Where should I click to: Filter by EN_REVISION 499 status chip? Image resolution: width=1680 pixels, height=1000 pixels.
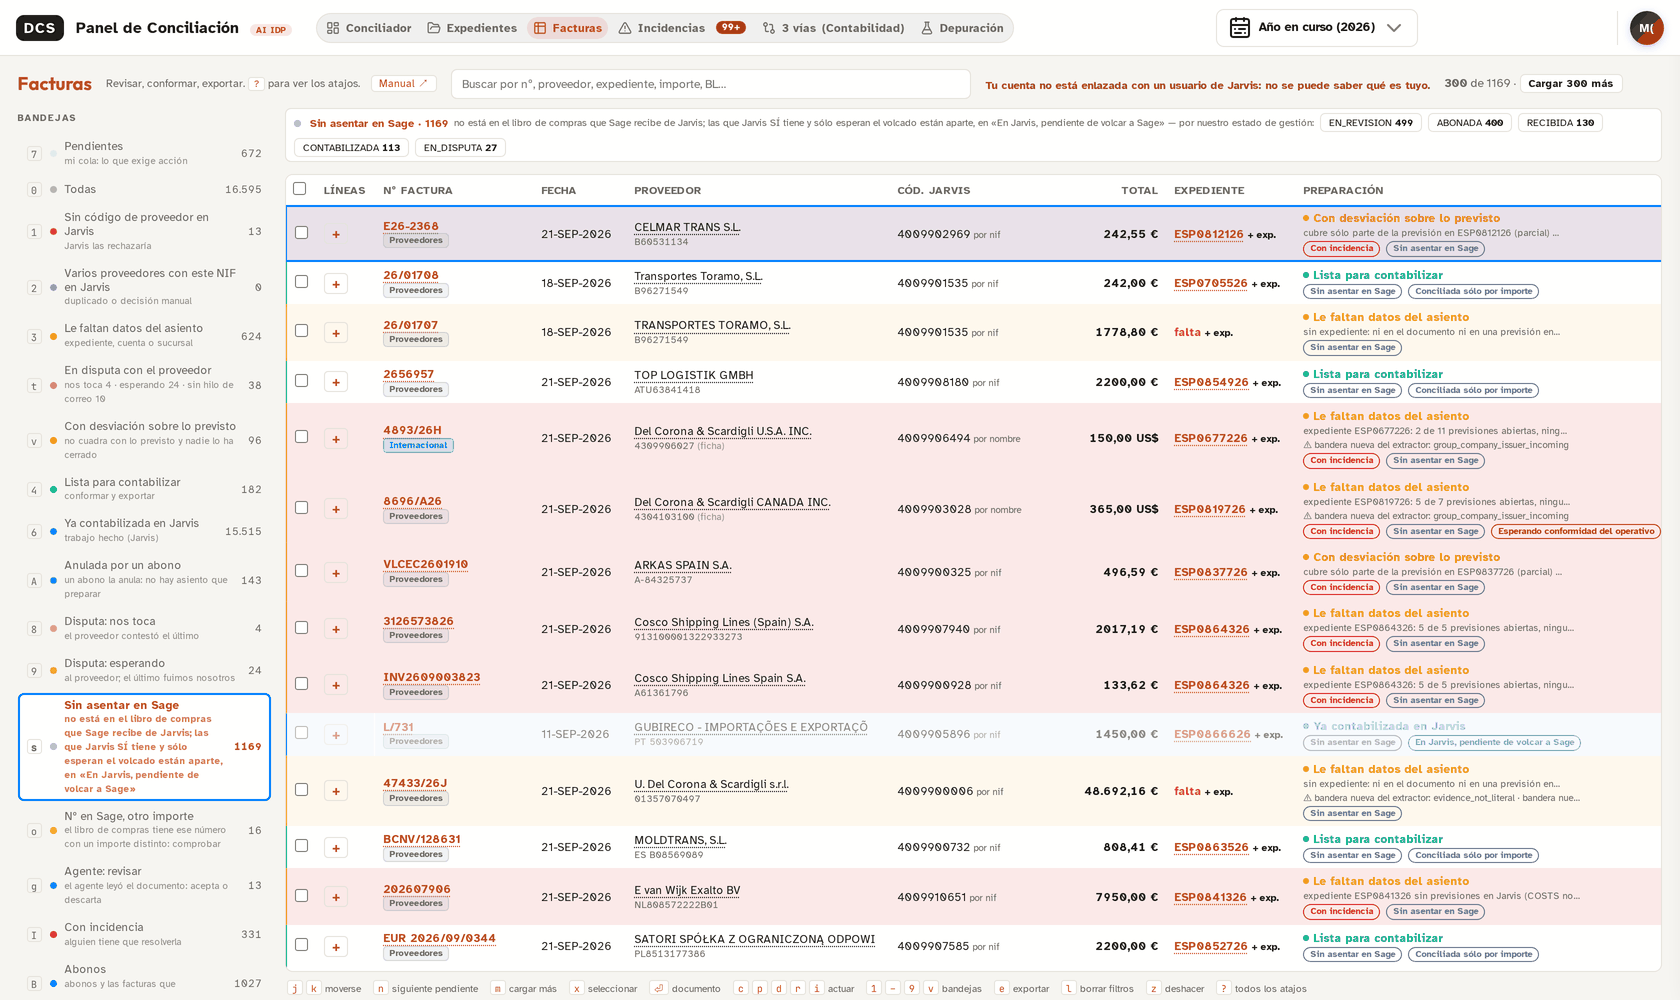pos(1370,122)
